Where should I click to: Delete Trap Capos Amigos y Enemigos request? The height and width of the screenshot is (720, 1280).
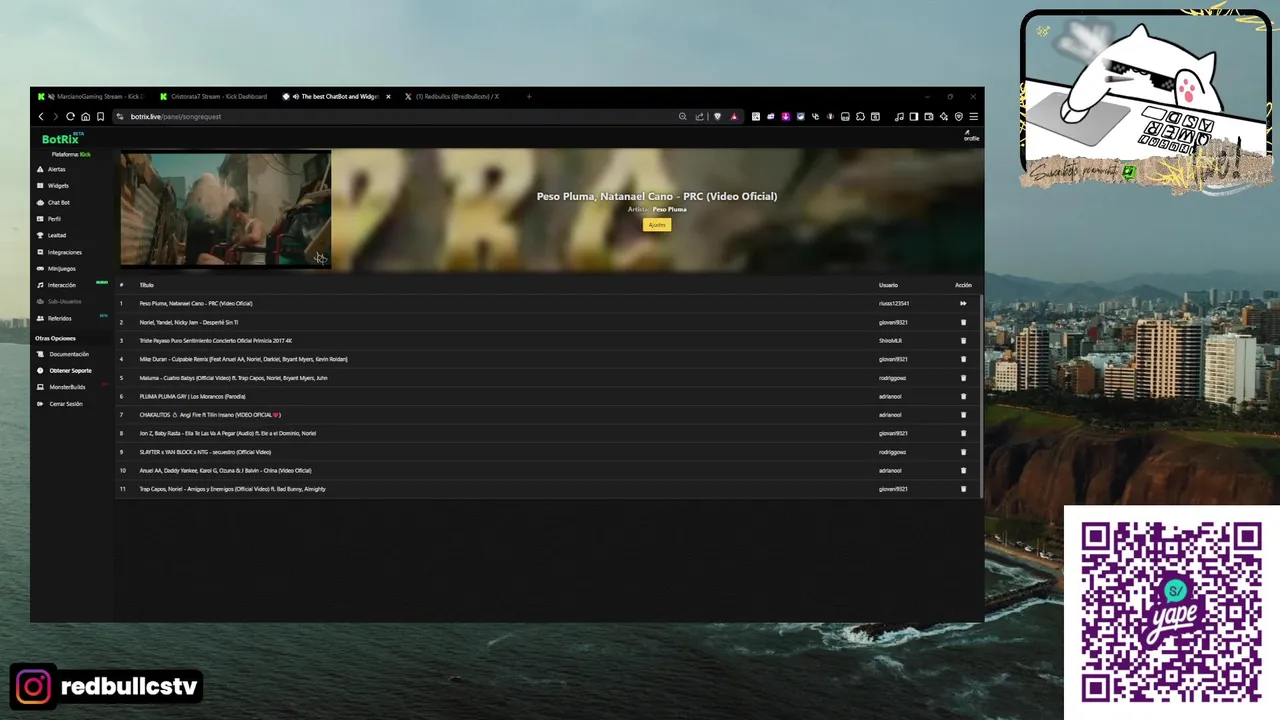click(x=964, y=489)
